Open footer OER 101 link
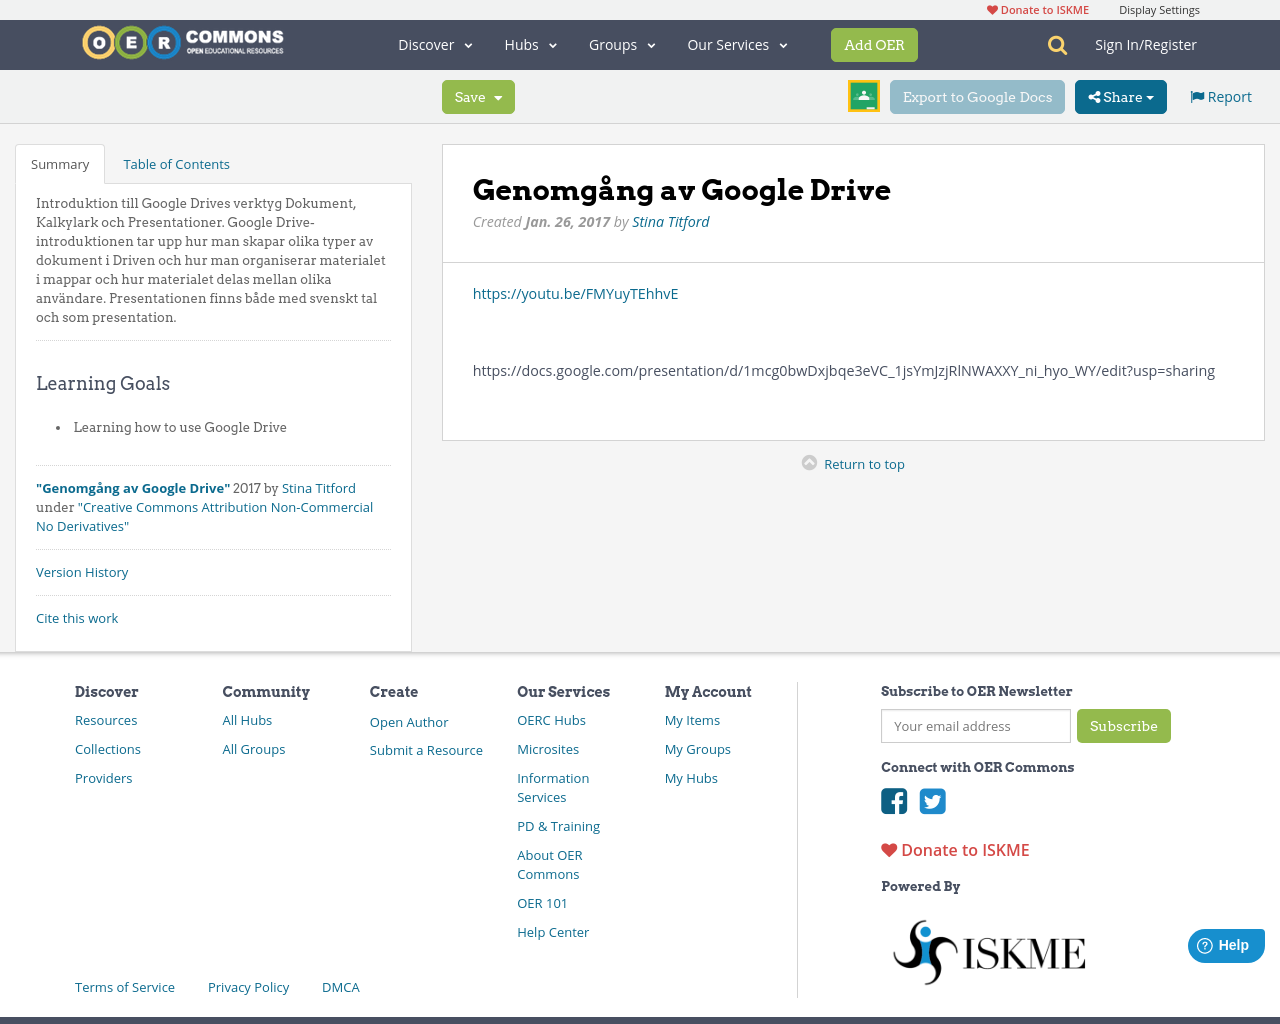 pyautogui.click(x=542, y=903)
